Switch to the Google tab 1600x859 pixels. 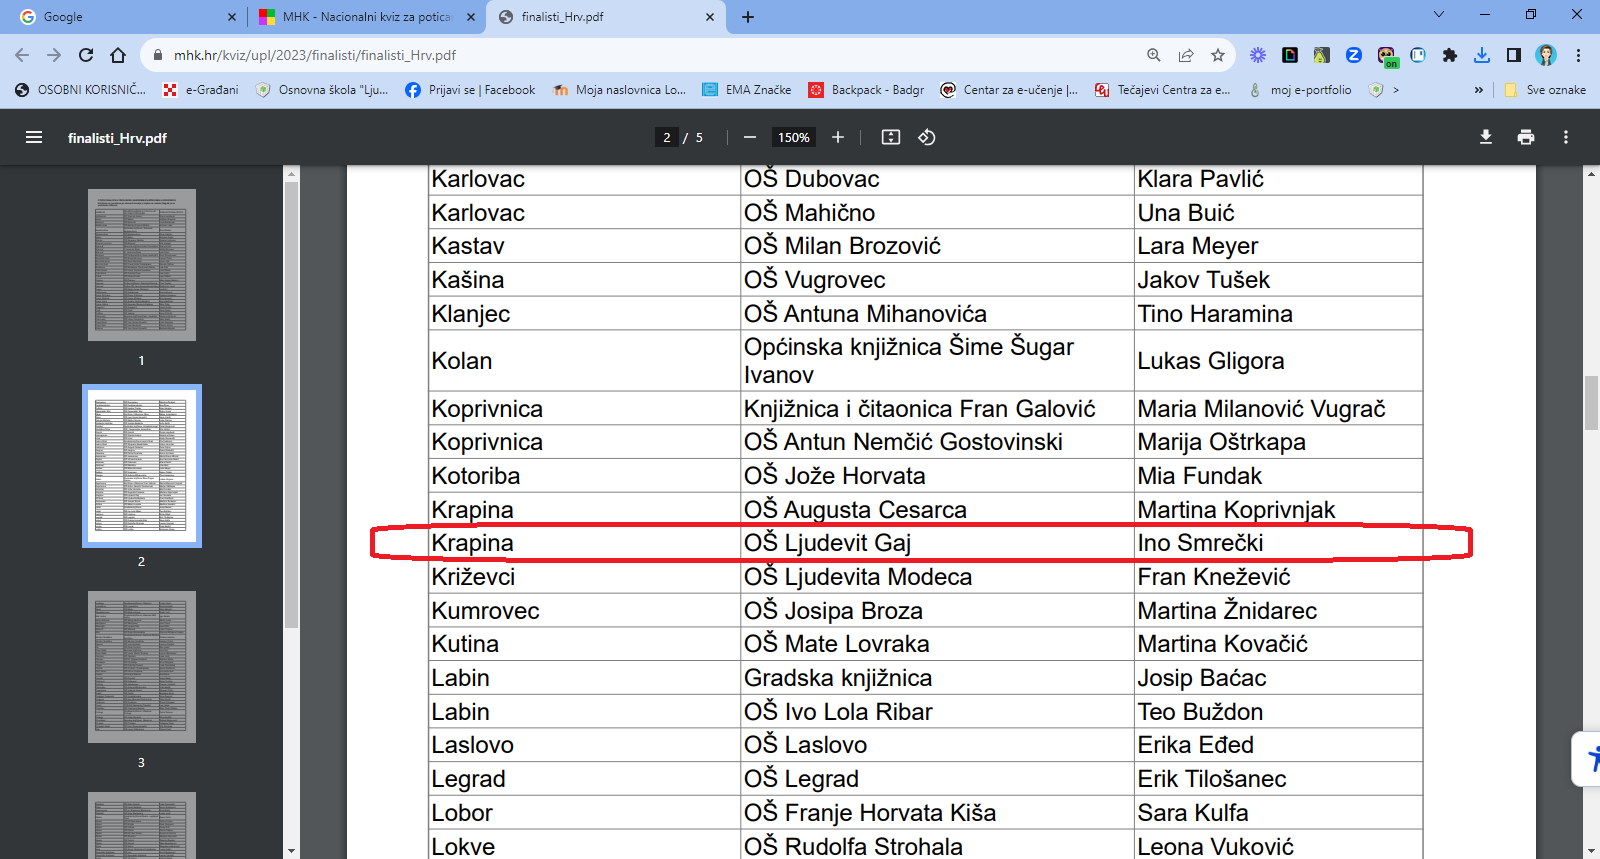coord(127,17)
